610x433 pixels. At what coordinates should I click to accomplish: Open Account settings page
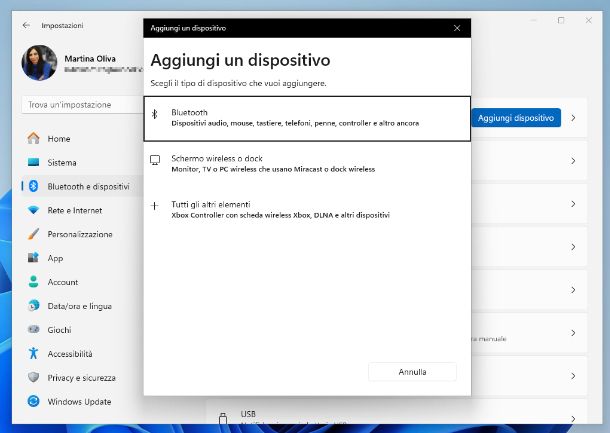[x=63, y=282]
